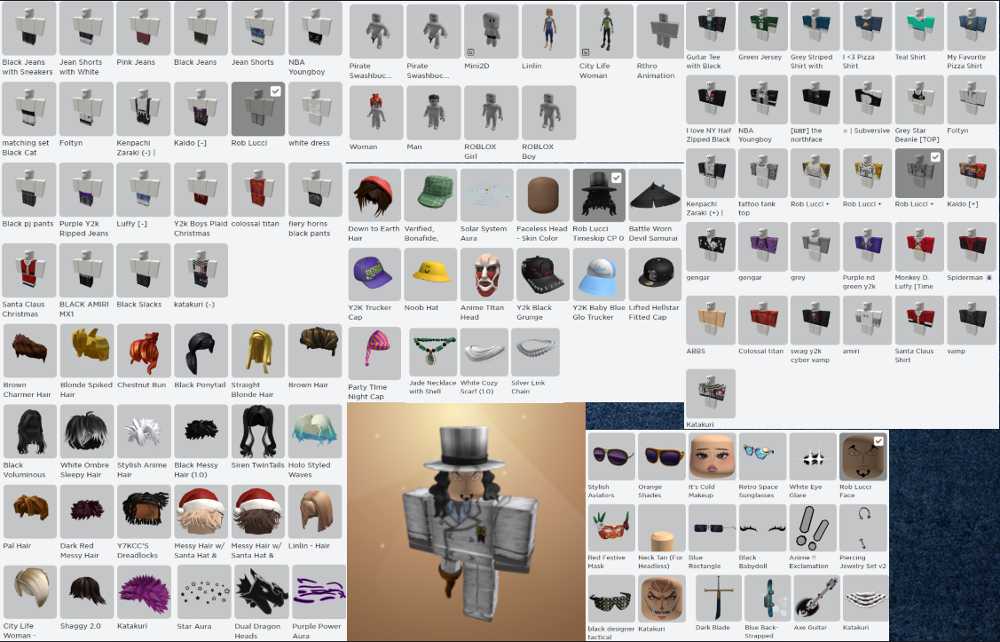The image size is (1000, 642).
Task: Select the Party Time Night Cap
Action: tap(374, 353)
